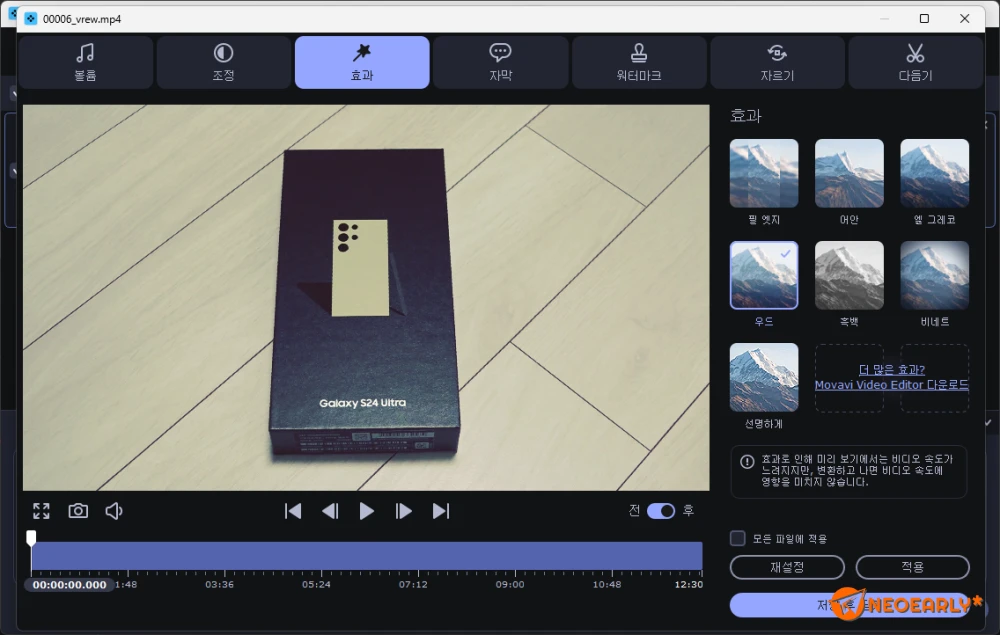Maximize the 00006_vrew.mp4 window

924,18
